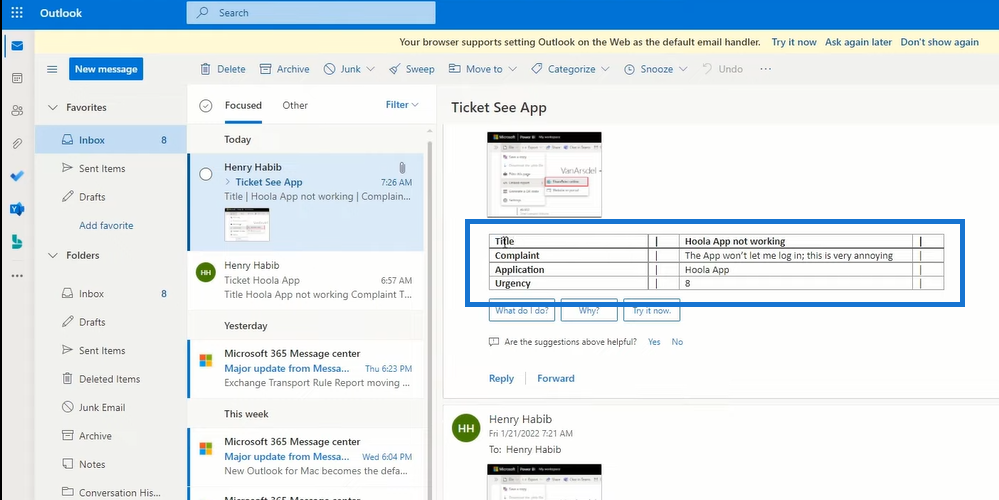Toggle the hamburger navigation pane button
Screen dimensions: 999x500
[x=52, y=69]
